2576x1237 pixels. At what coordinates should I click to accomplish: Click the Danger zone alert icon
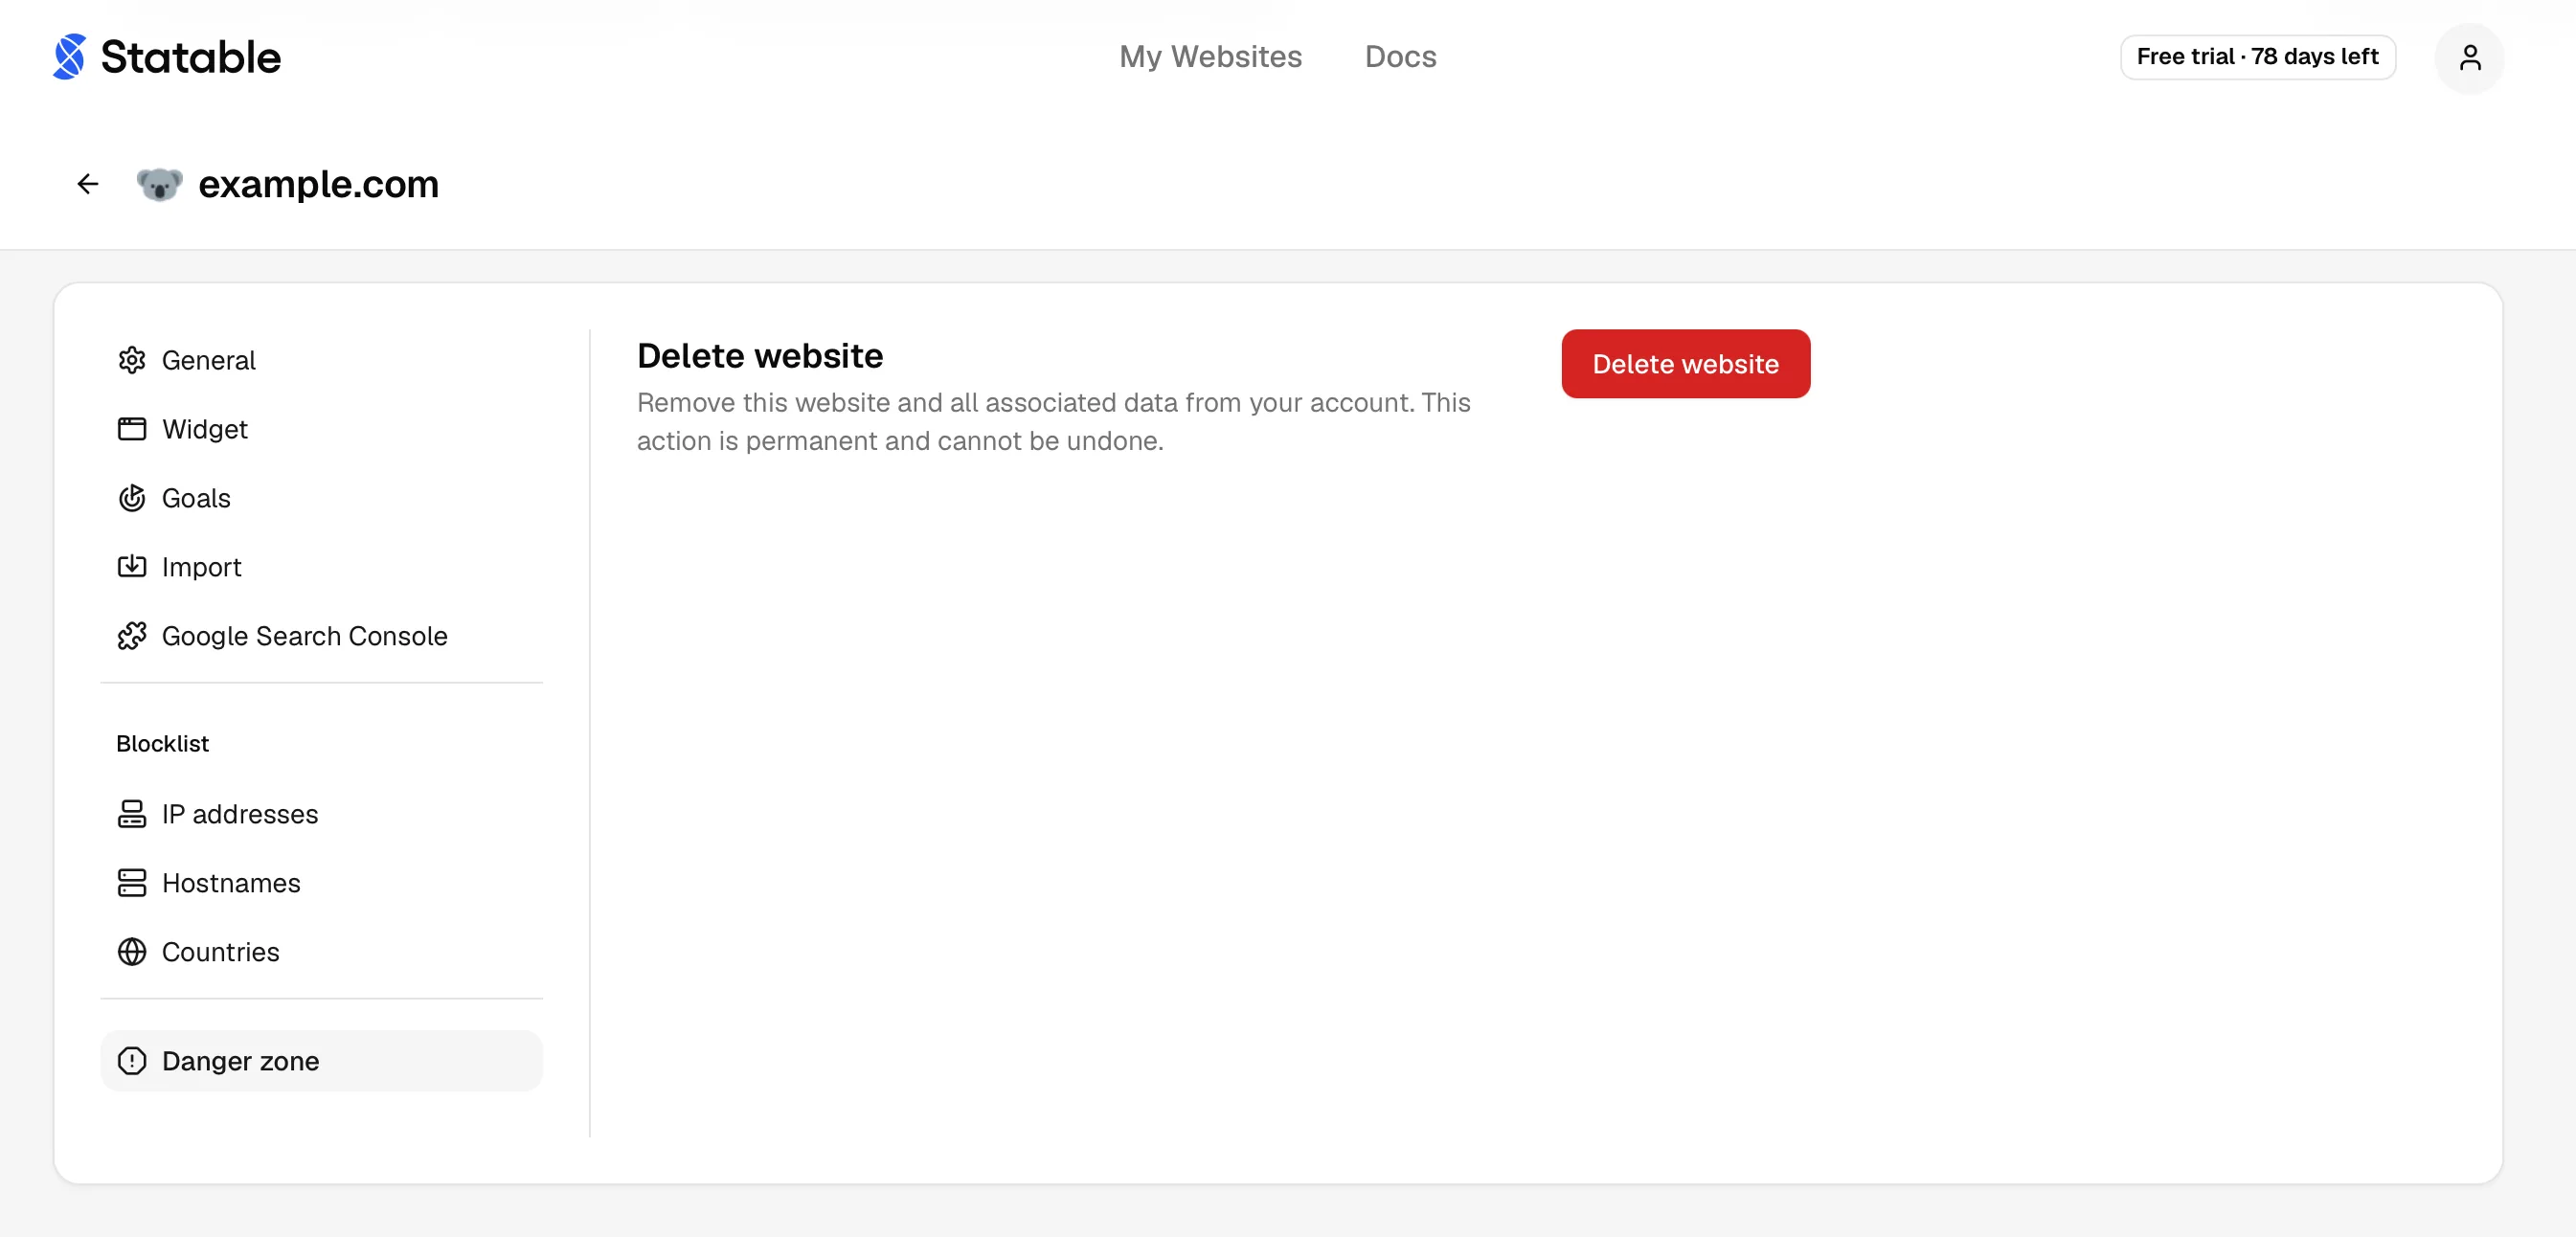tap(132, 1061)
